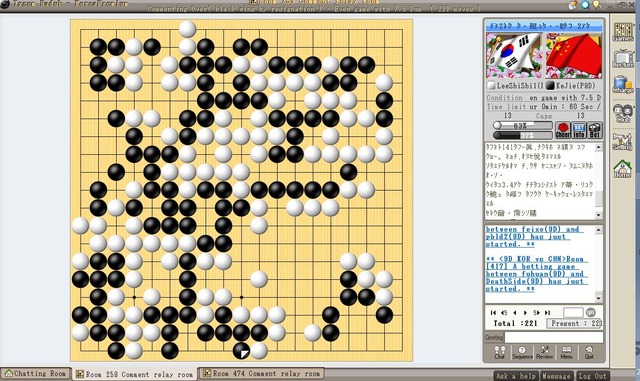Open the Sequence tool

522,352
